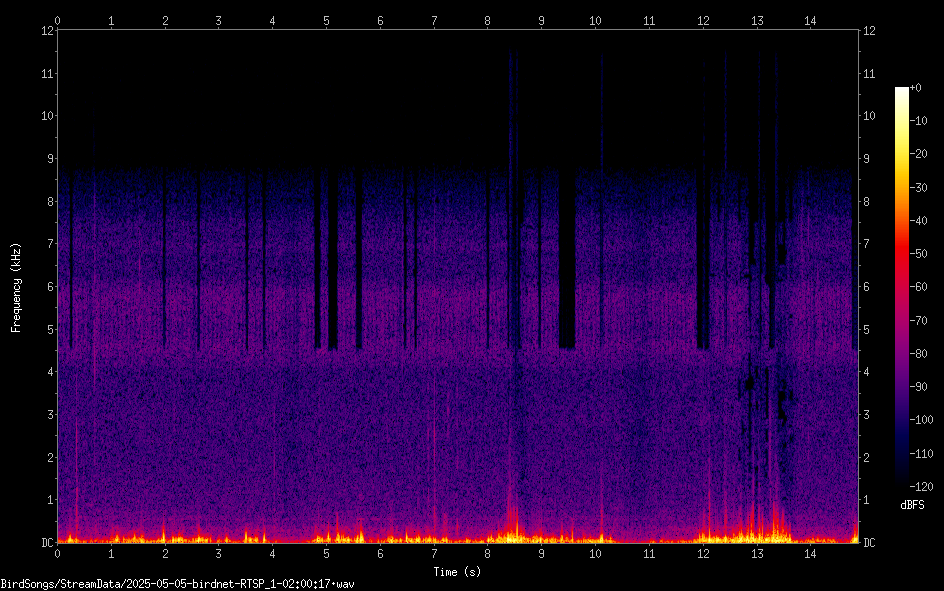Click the "-80" color scale label

(919, 354)
